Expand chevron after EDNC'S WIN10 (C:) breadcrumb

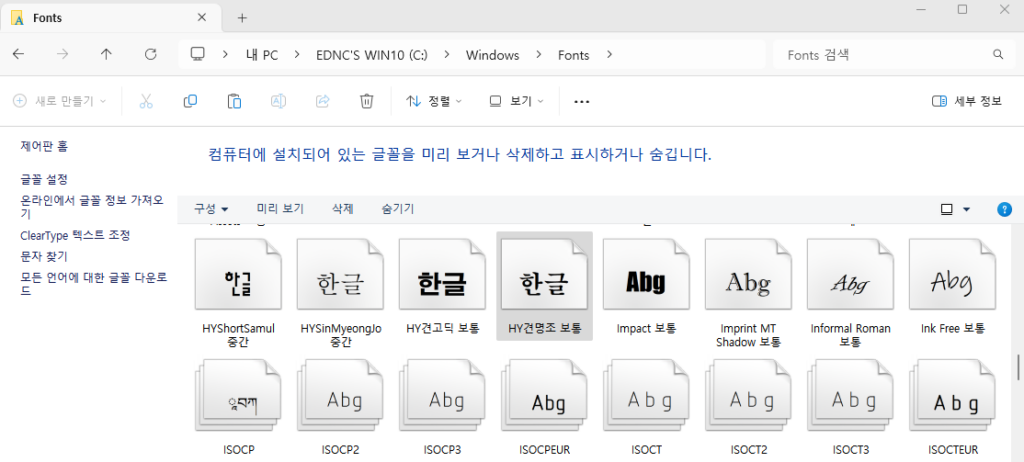click(x=447, y=55)
